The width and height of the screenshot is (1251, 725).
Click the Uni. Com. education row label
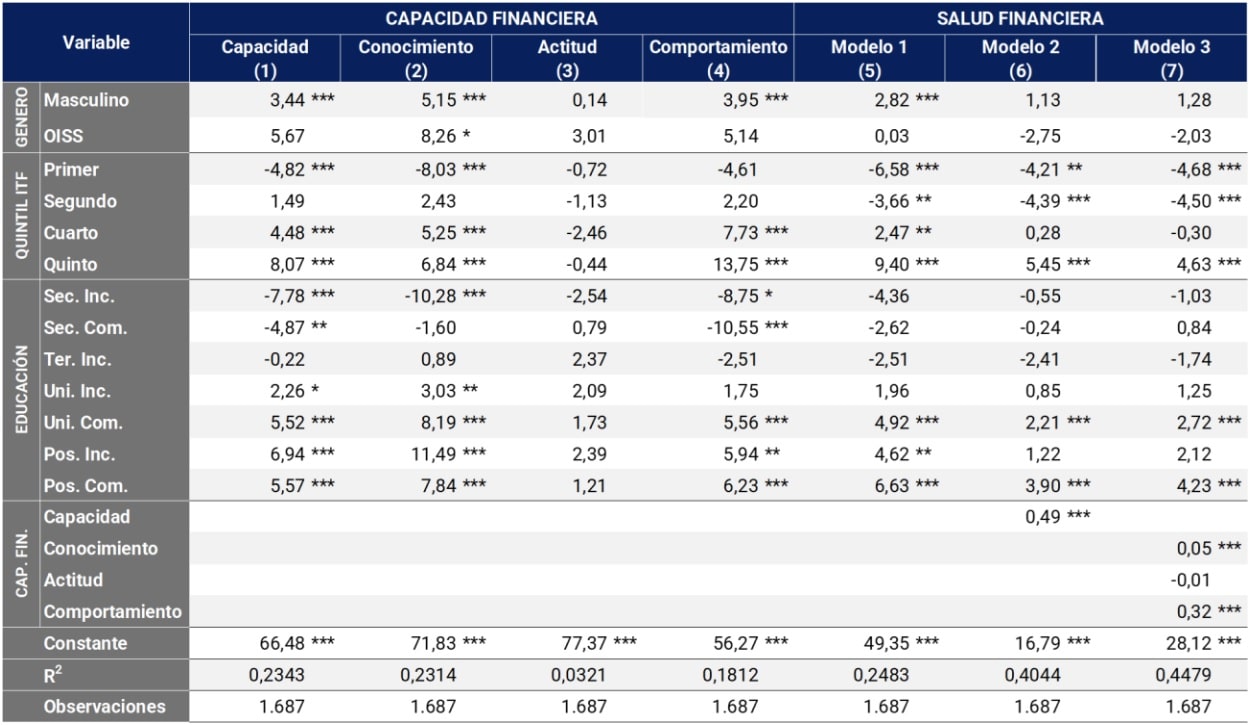84,423
